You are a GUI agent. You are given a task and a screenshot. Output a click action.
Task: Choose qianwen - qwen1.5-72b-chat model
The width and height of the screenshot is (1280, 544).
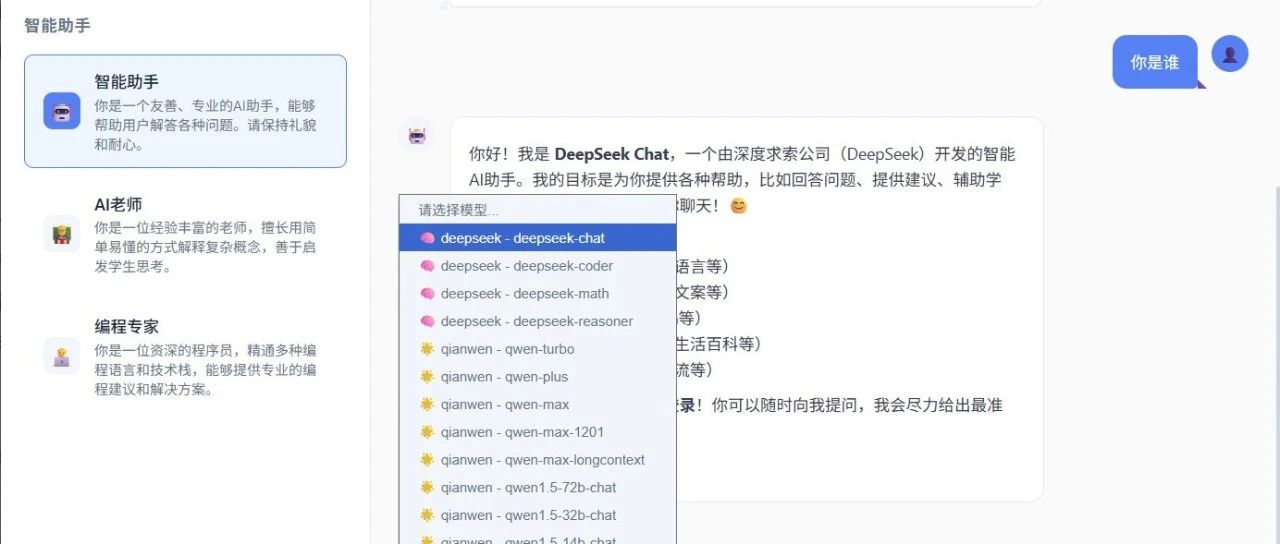coord(537,488)
